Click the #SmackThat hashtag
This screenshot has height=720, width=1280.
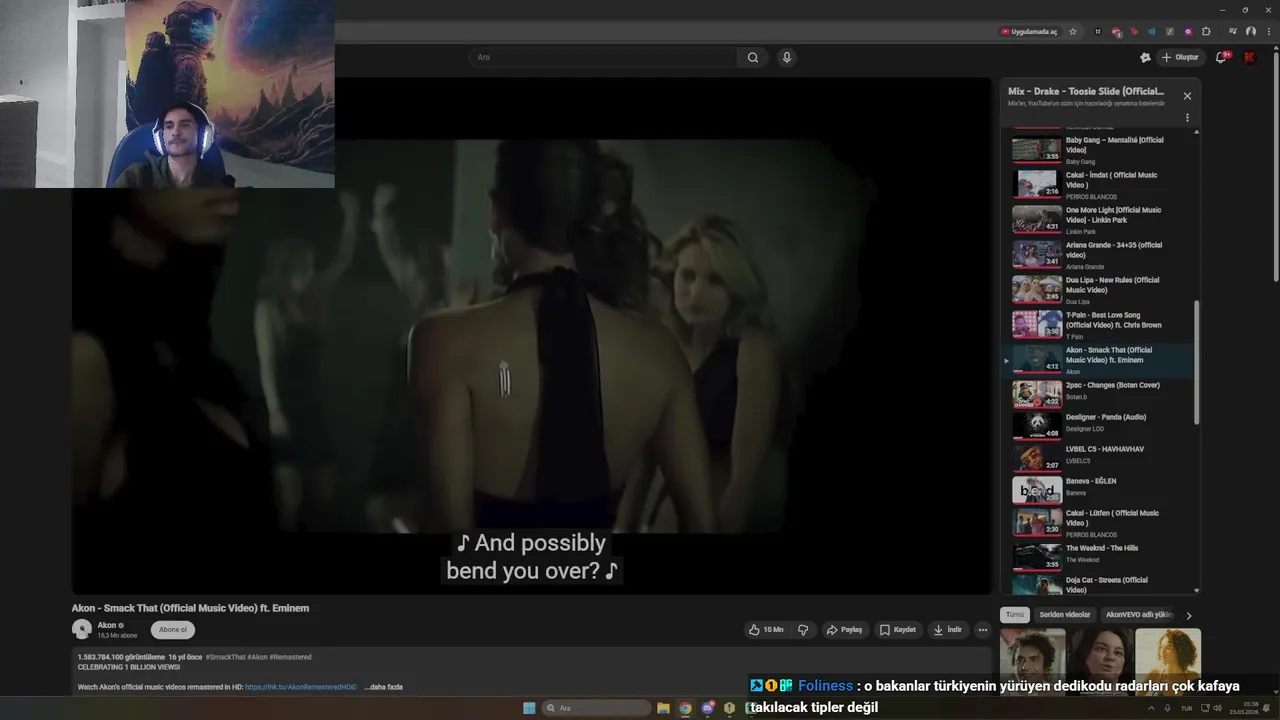pyautogui.click(x=225, y=657)
